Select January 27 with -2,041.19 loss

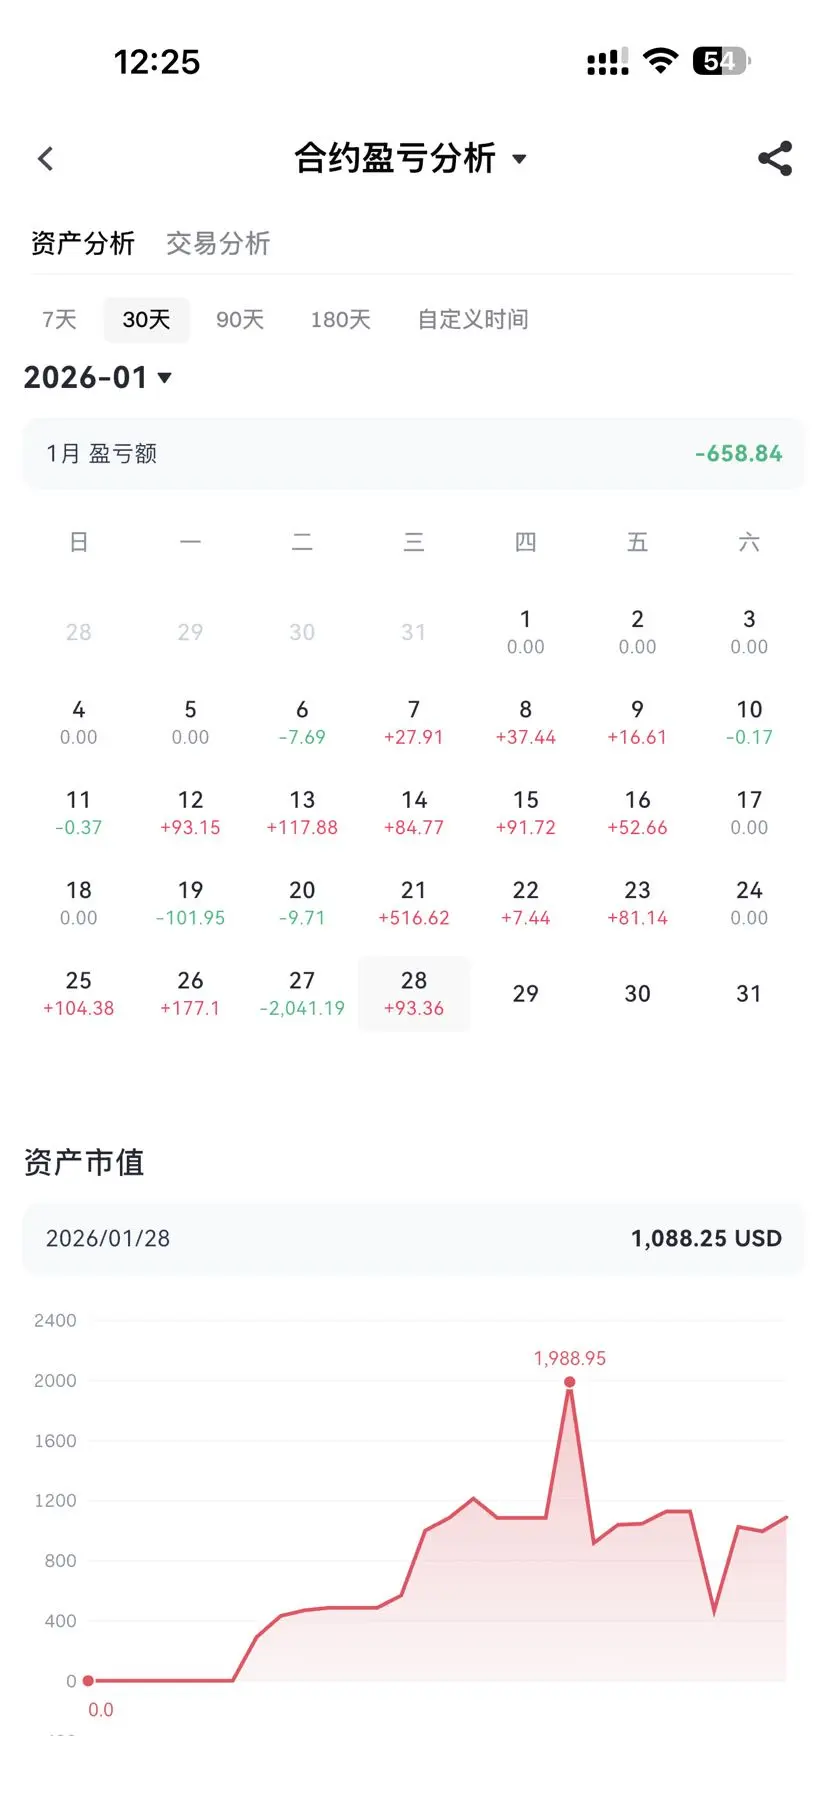point(302,993)
